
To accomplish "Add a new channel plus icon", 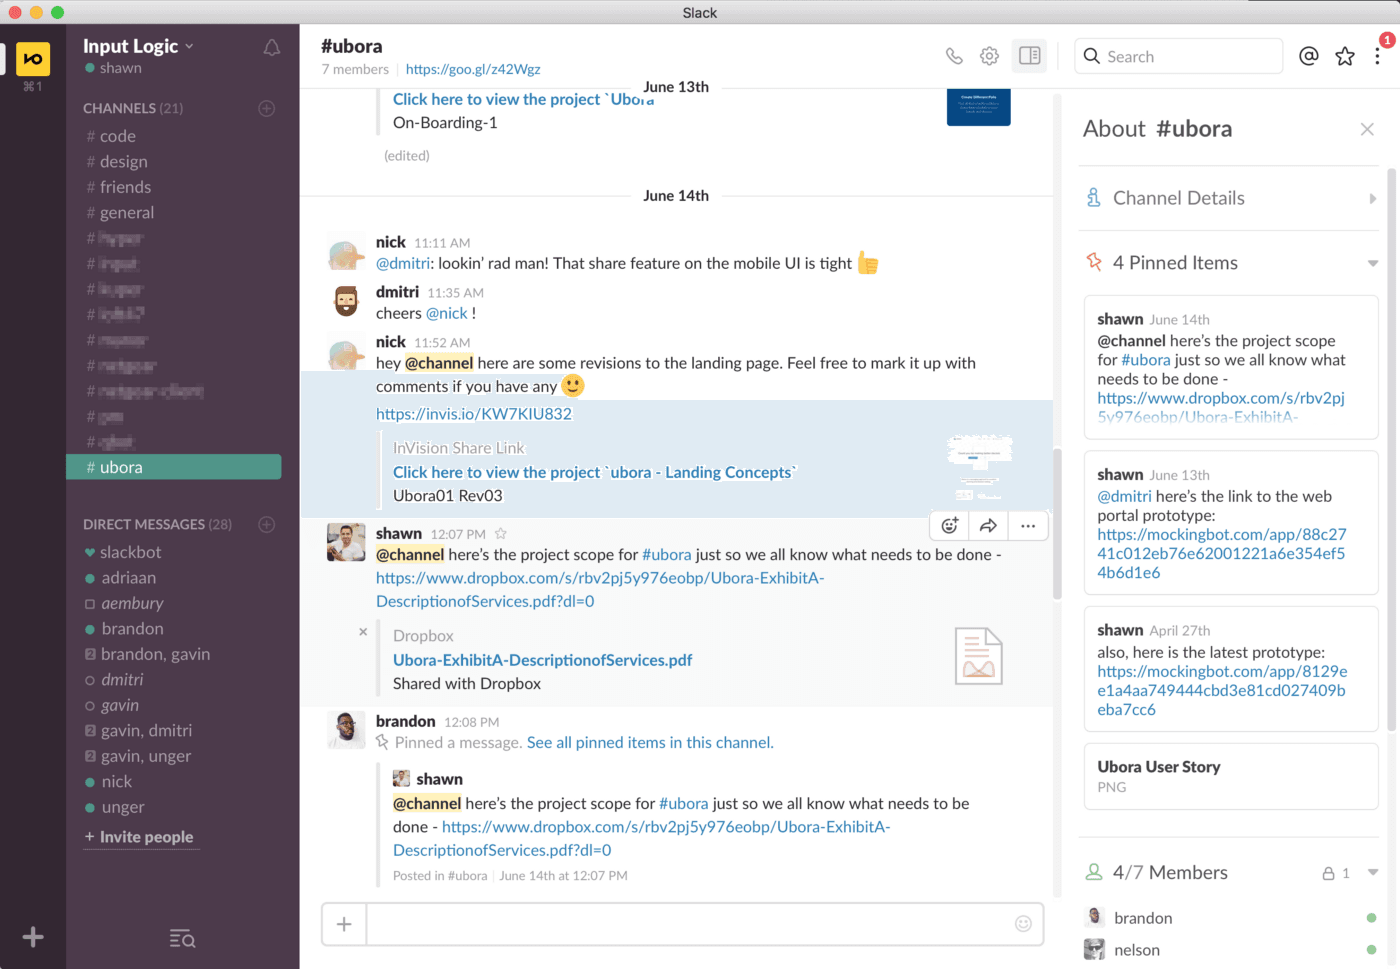I will 267,108.
